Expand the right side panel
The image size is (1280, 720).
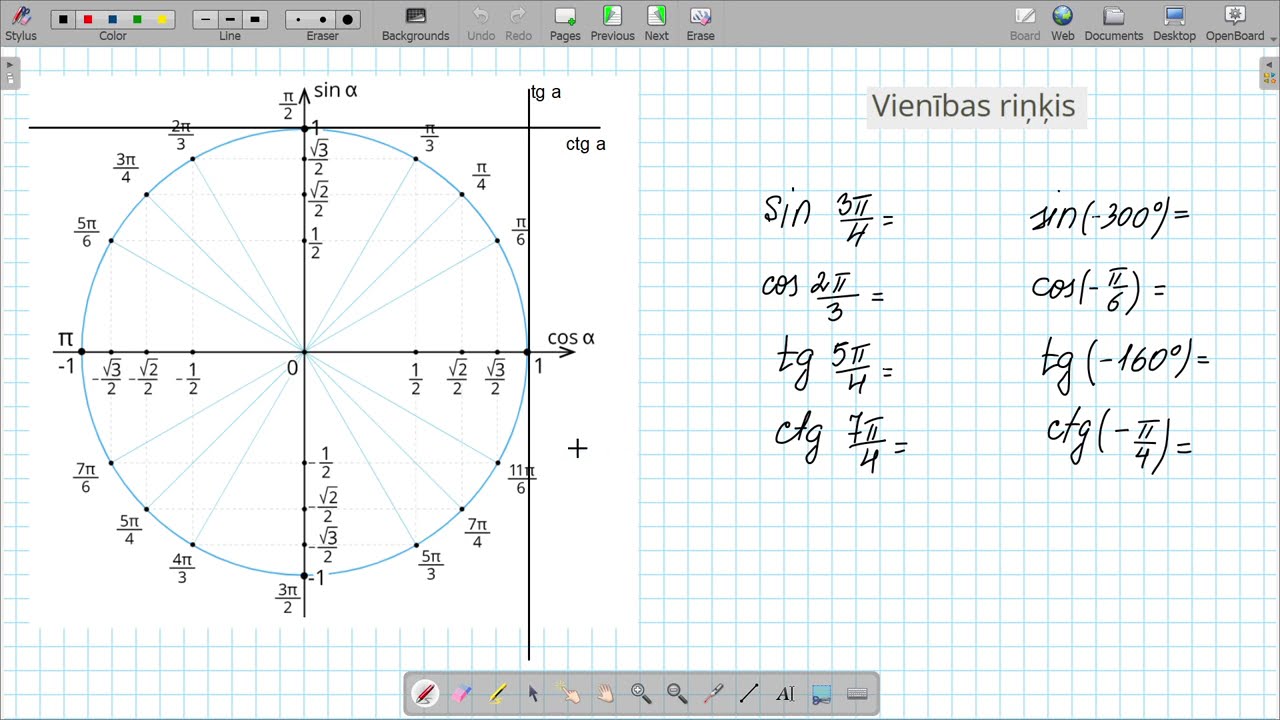click(x=1269, y=73)
